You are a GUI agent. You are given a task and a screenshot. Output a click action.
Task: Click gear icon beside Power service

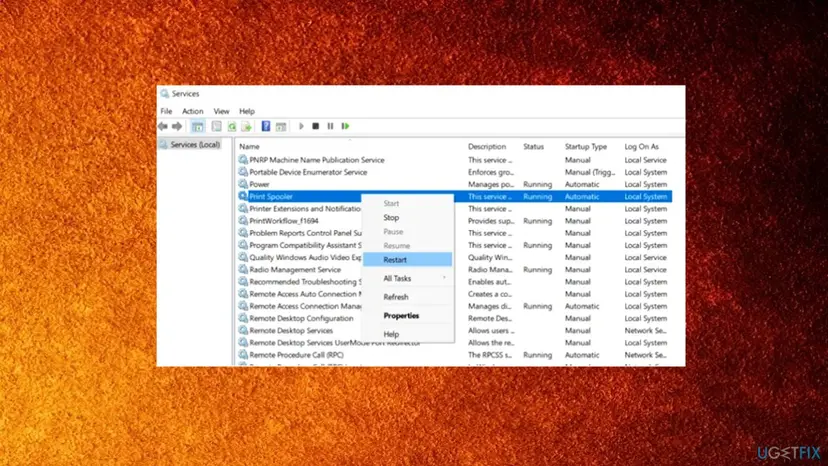pos(243,184)
